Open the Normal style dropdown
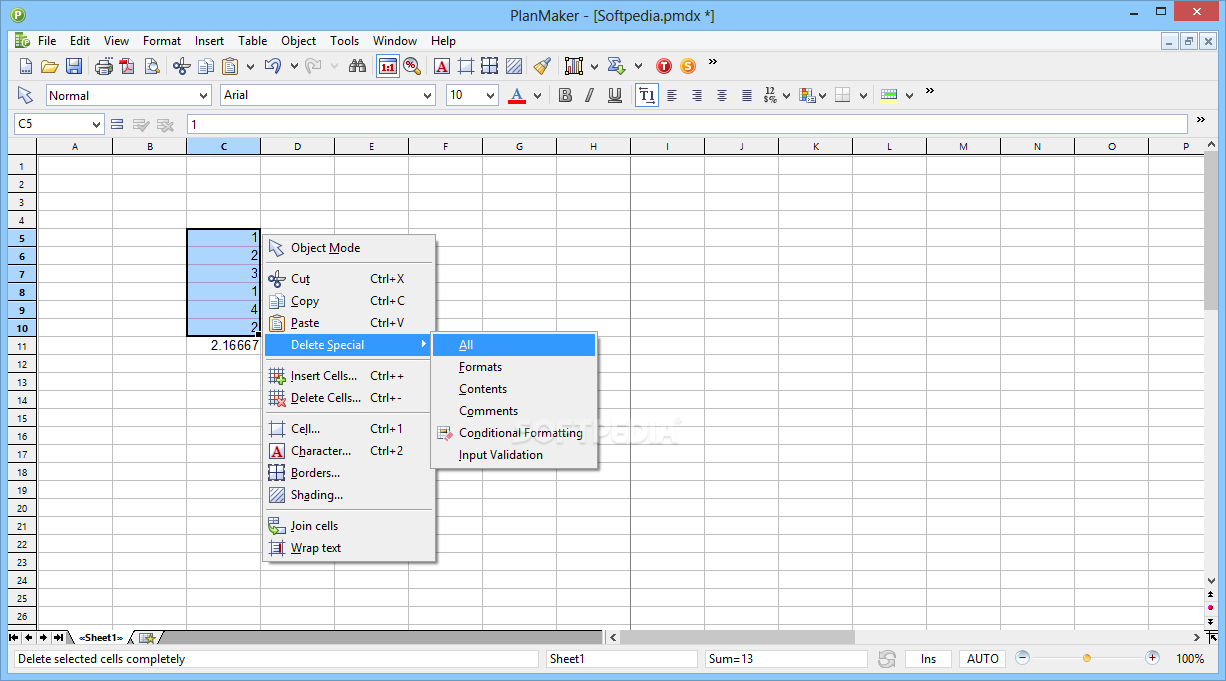Image resolution: width=1226 pixels, height=681 pixels. tap(203, 95)
